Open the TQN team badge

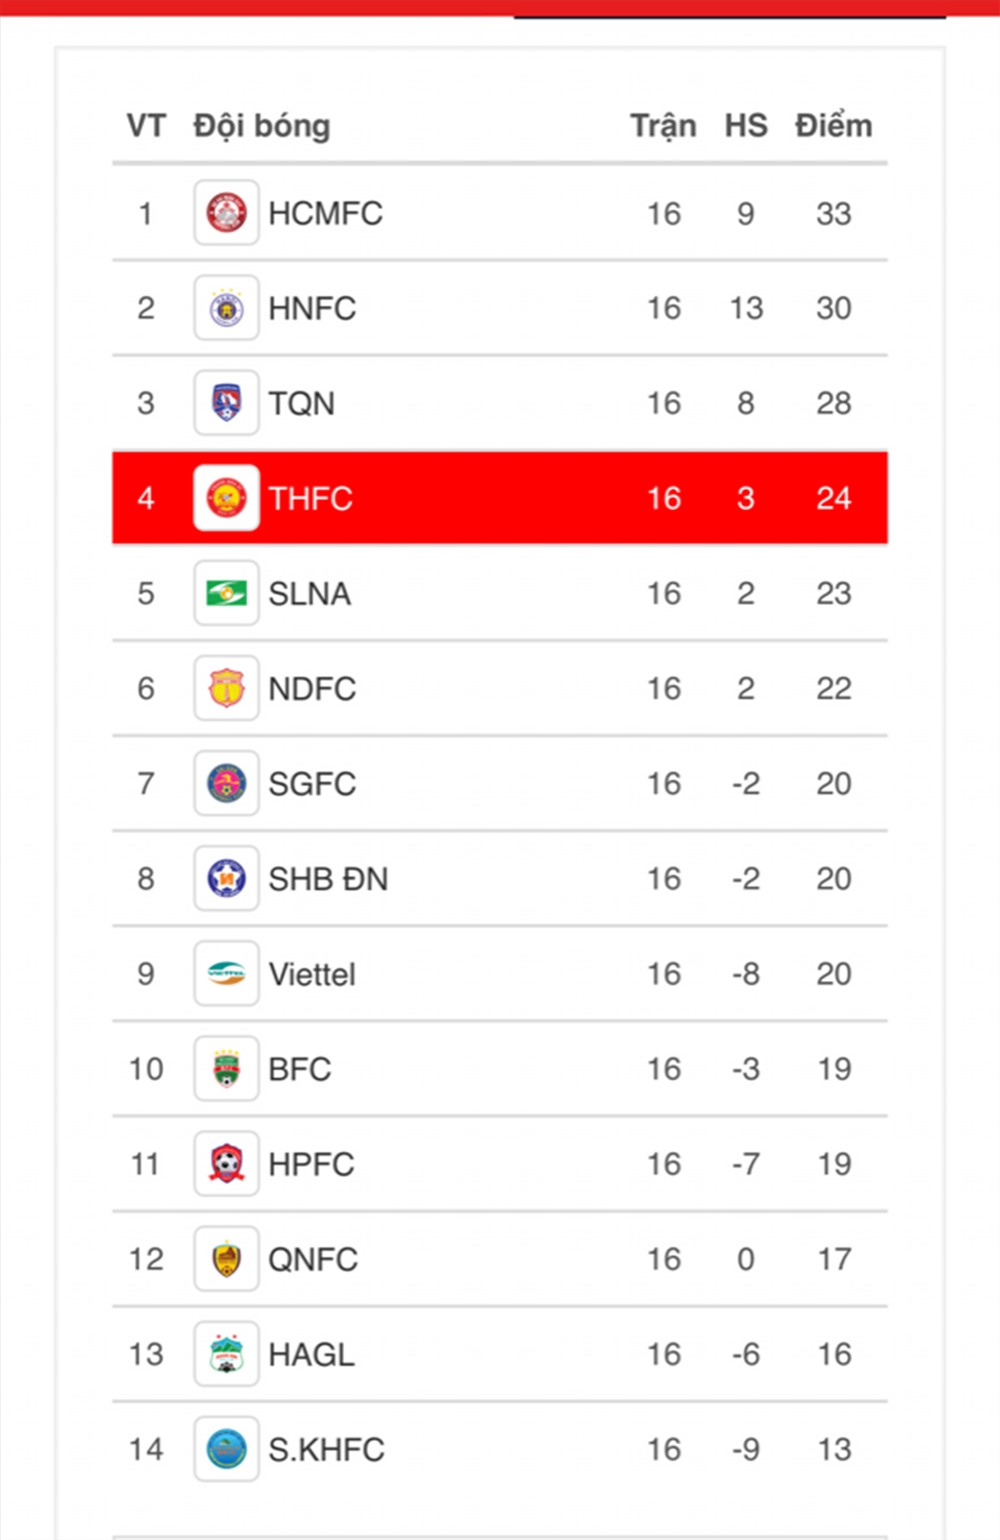(226, 403)
